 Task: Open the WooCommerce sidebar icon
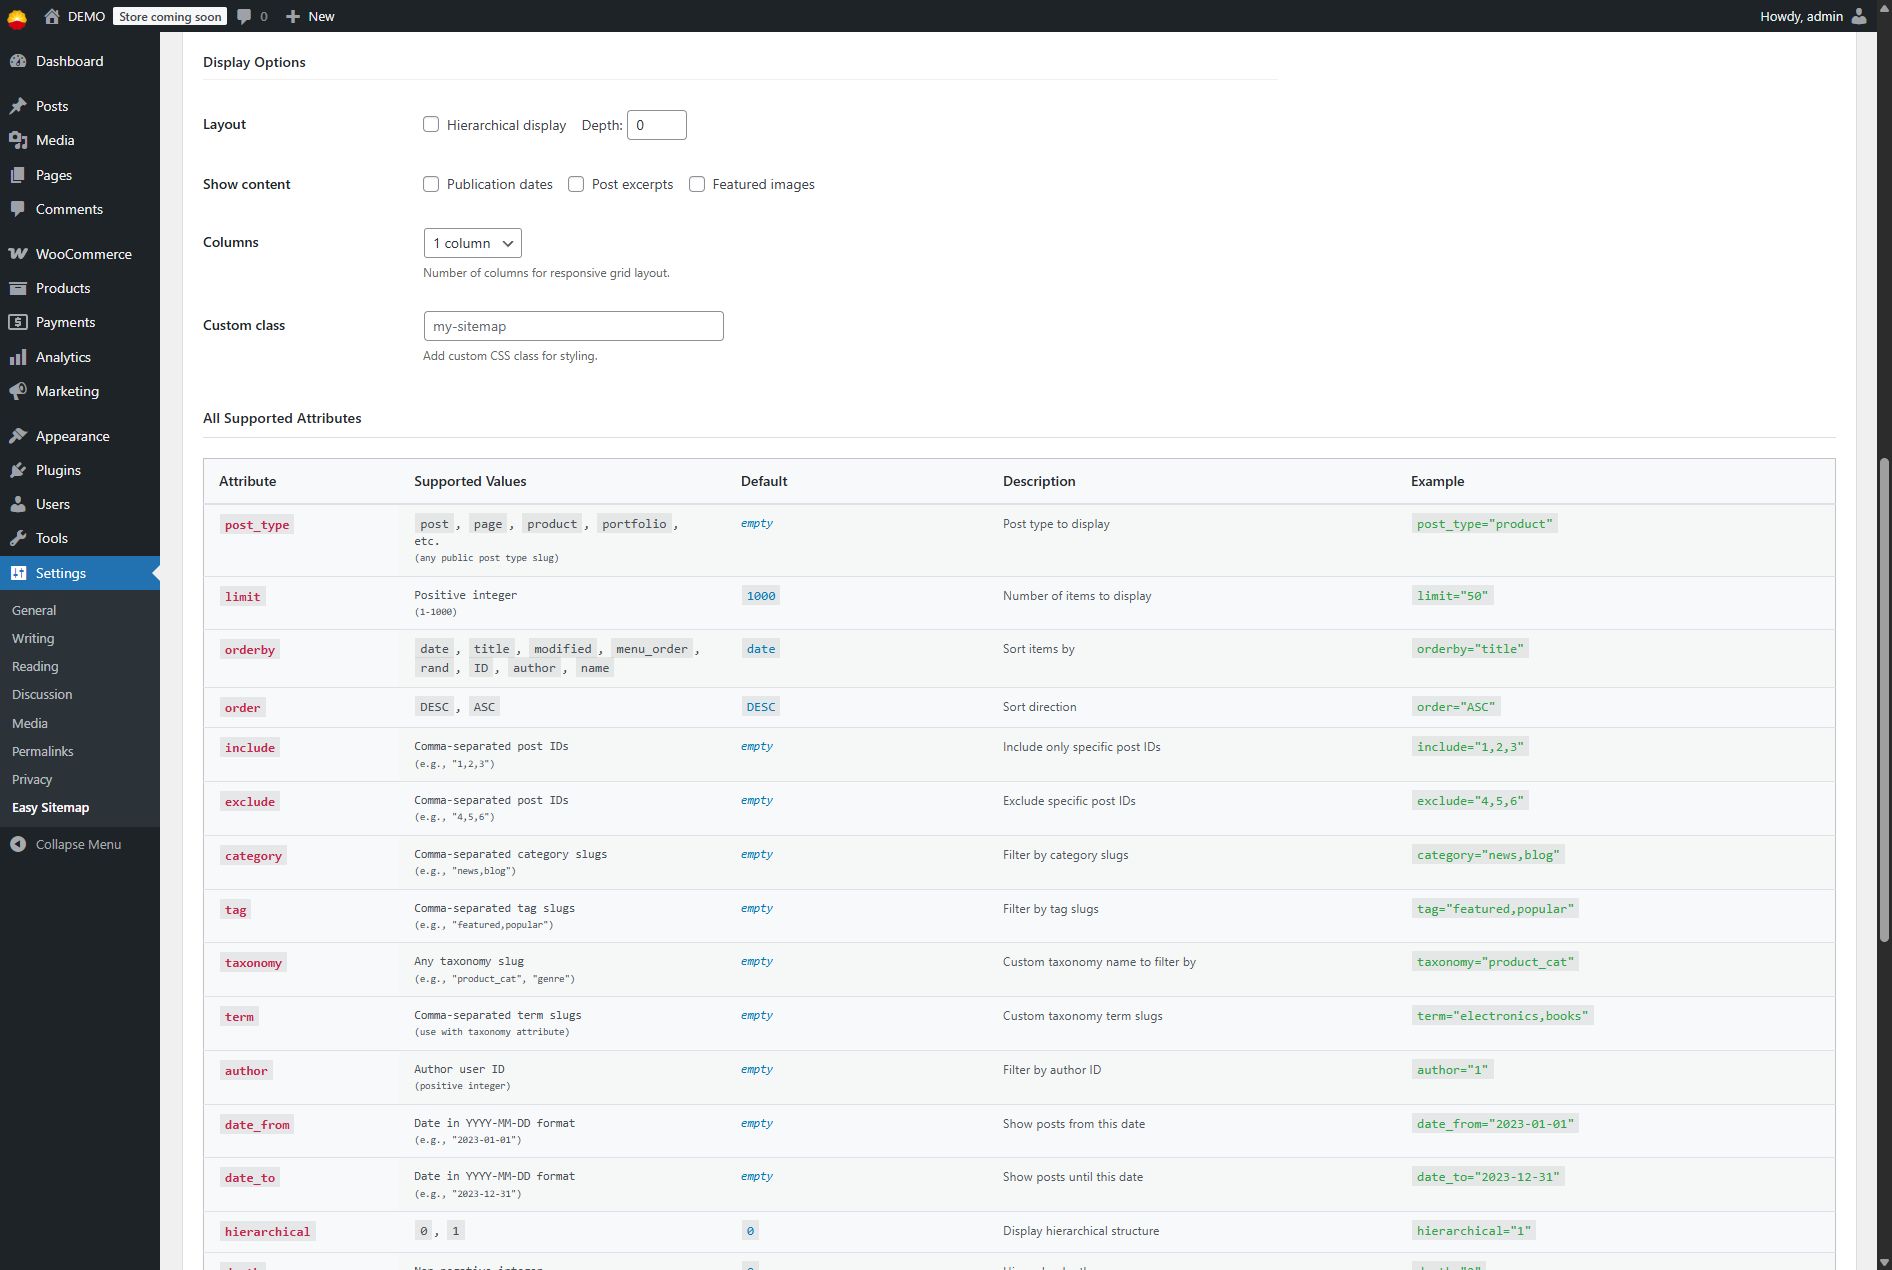(20, 254)
